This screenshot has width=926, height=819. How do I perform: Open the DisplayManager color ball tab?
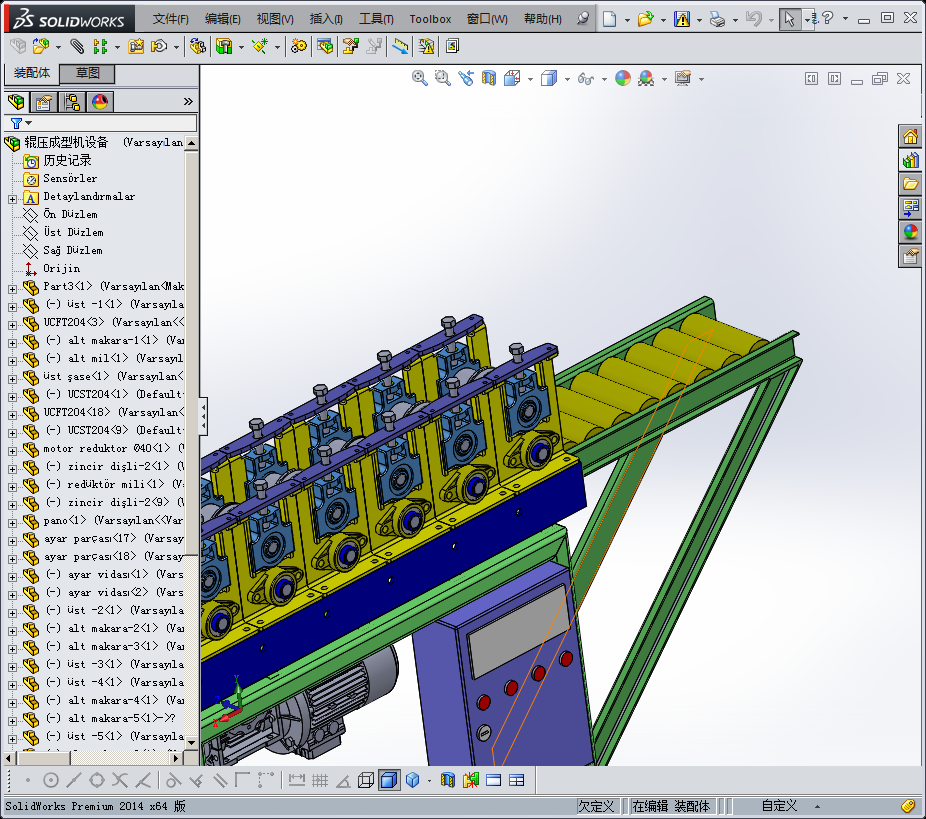pyautogui.click(x=100, y=102)
